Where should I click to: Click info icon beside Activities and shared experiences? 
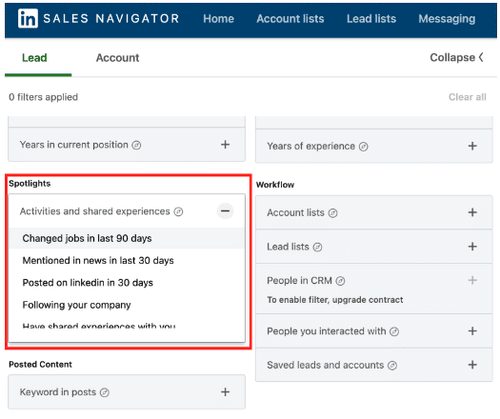[x=178, y=212]
